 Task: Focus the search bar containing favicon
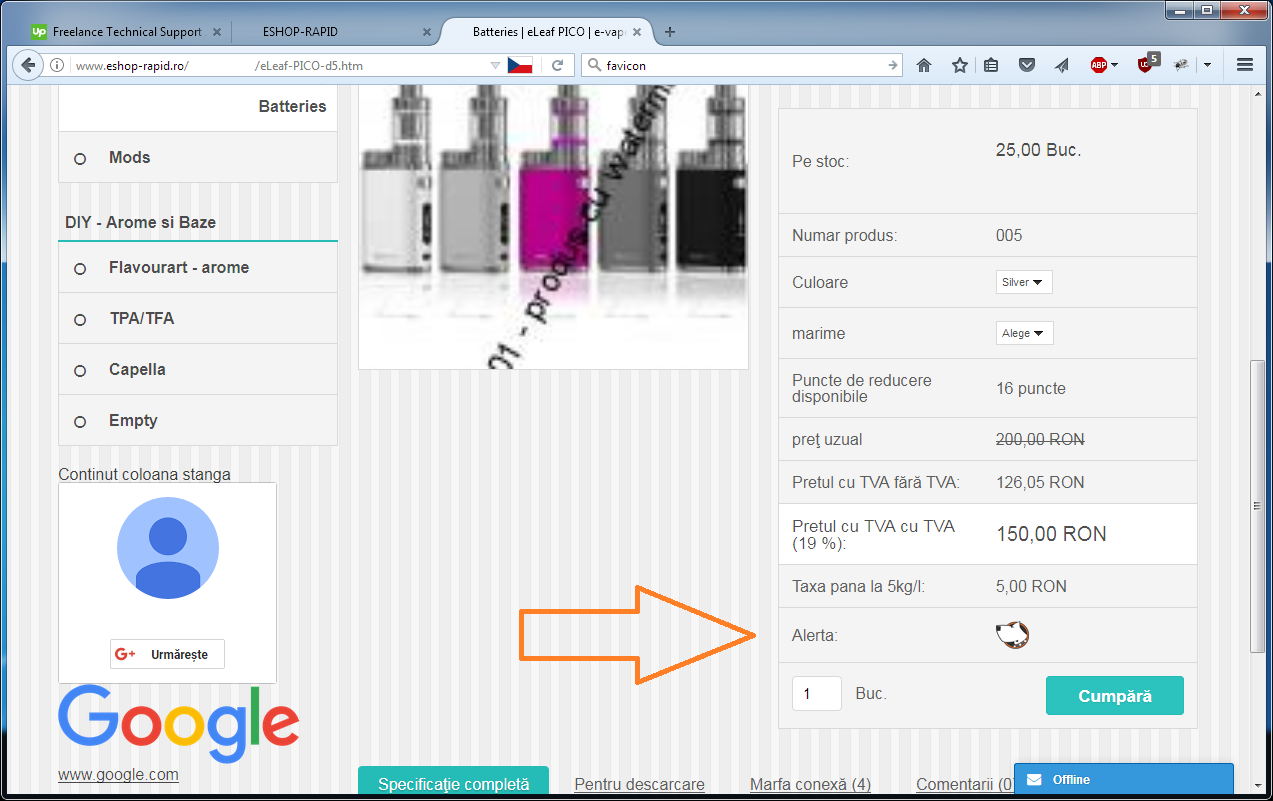[744, 65]
